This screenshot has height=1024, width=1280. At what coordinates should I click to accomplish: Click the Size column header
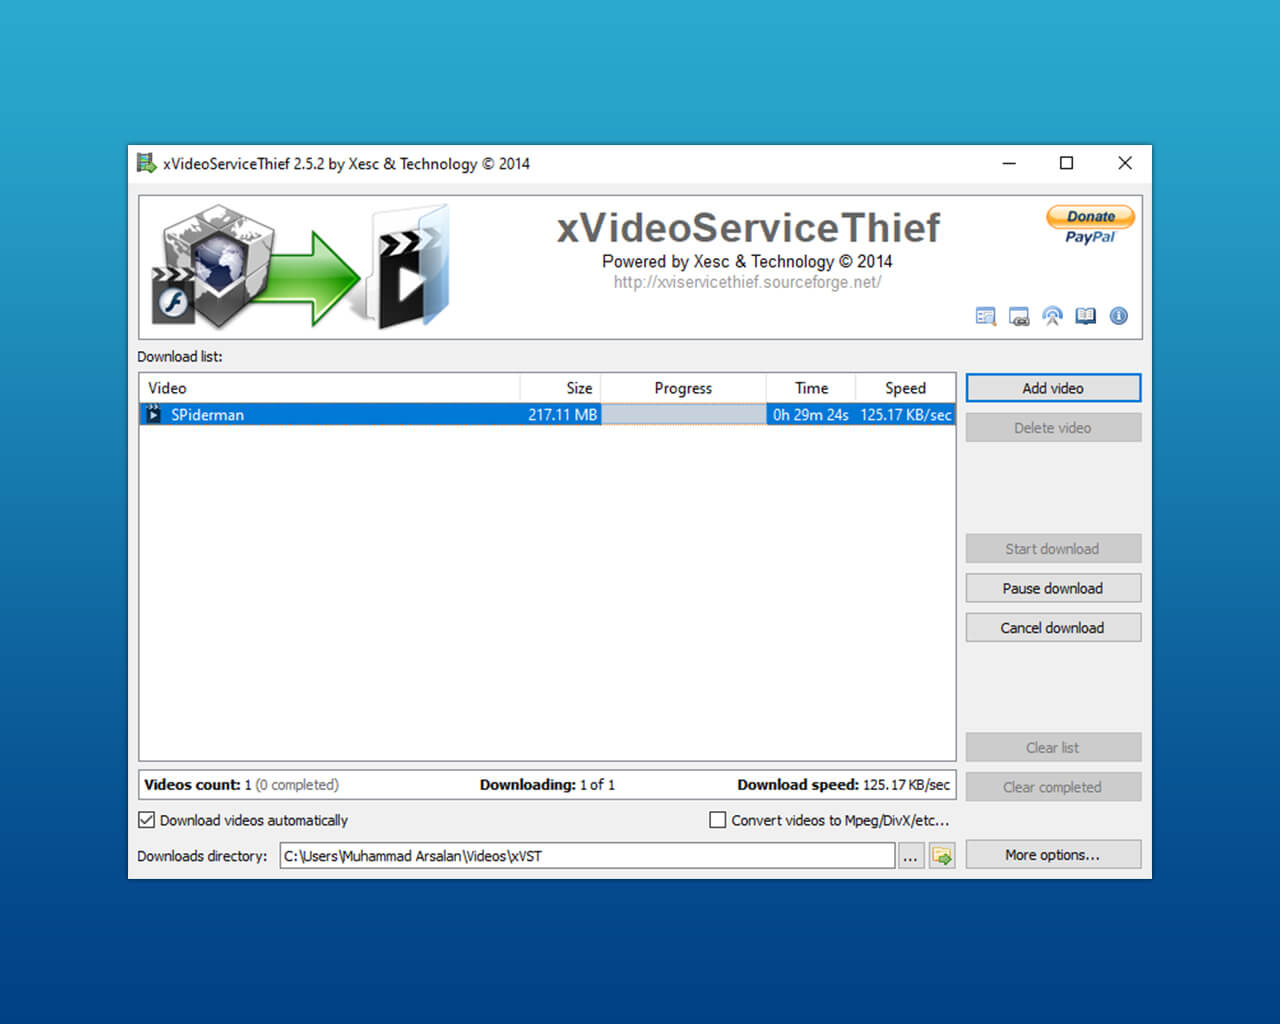click(x=560, y=388)
